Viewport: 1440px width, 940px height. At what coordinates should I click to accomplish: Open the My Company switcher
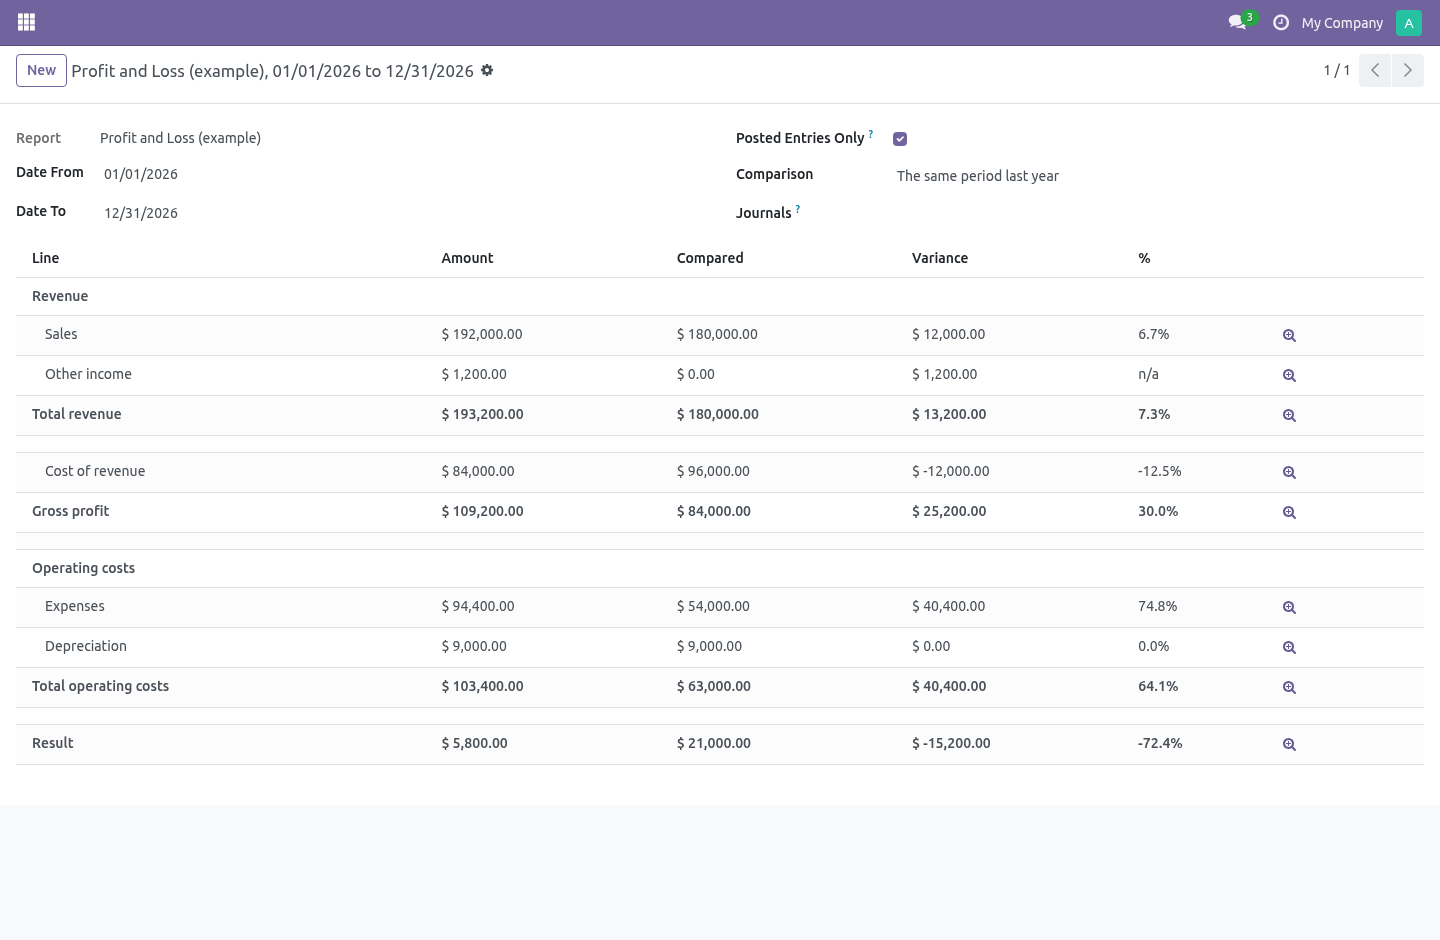pos(1342,22)
